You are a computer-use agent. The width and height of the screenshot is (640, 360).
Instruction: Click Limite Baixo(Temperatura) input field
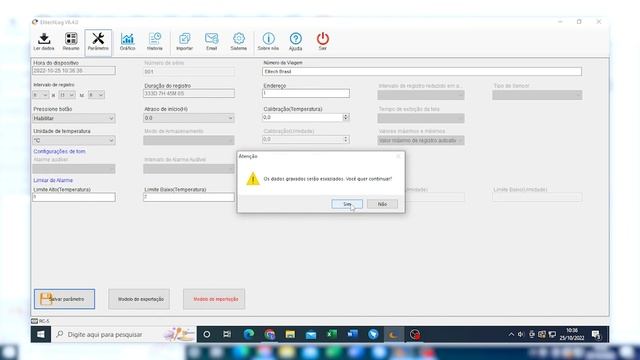pyautogui.click(x=189, y=197)
